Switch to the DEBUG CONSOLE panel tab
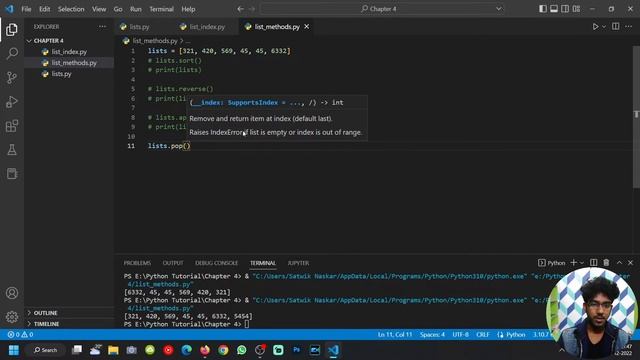Viewport: 640px width, 360px height. pos(216,263)
